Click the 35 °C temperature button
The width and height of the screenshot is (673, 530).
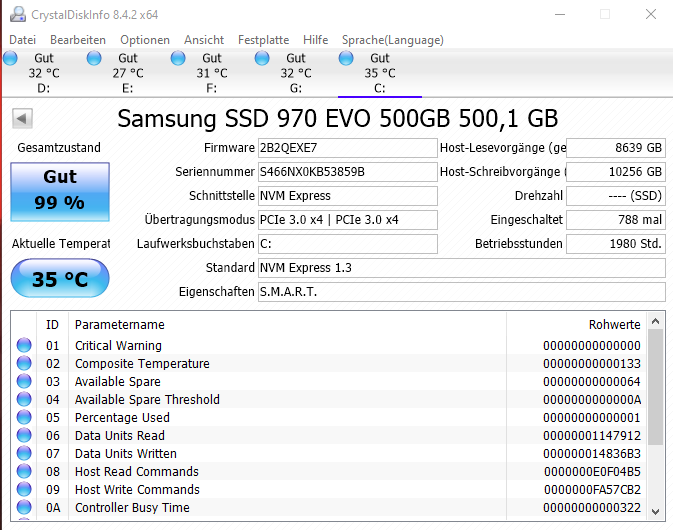tap(60, 279)
